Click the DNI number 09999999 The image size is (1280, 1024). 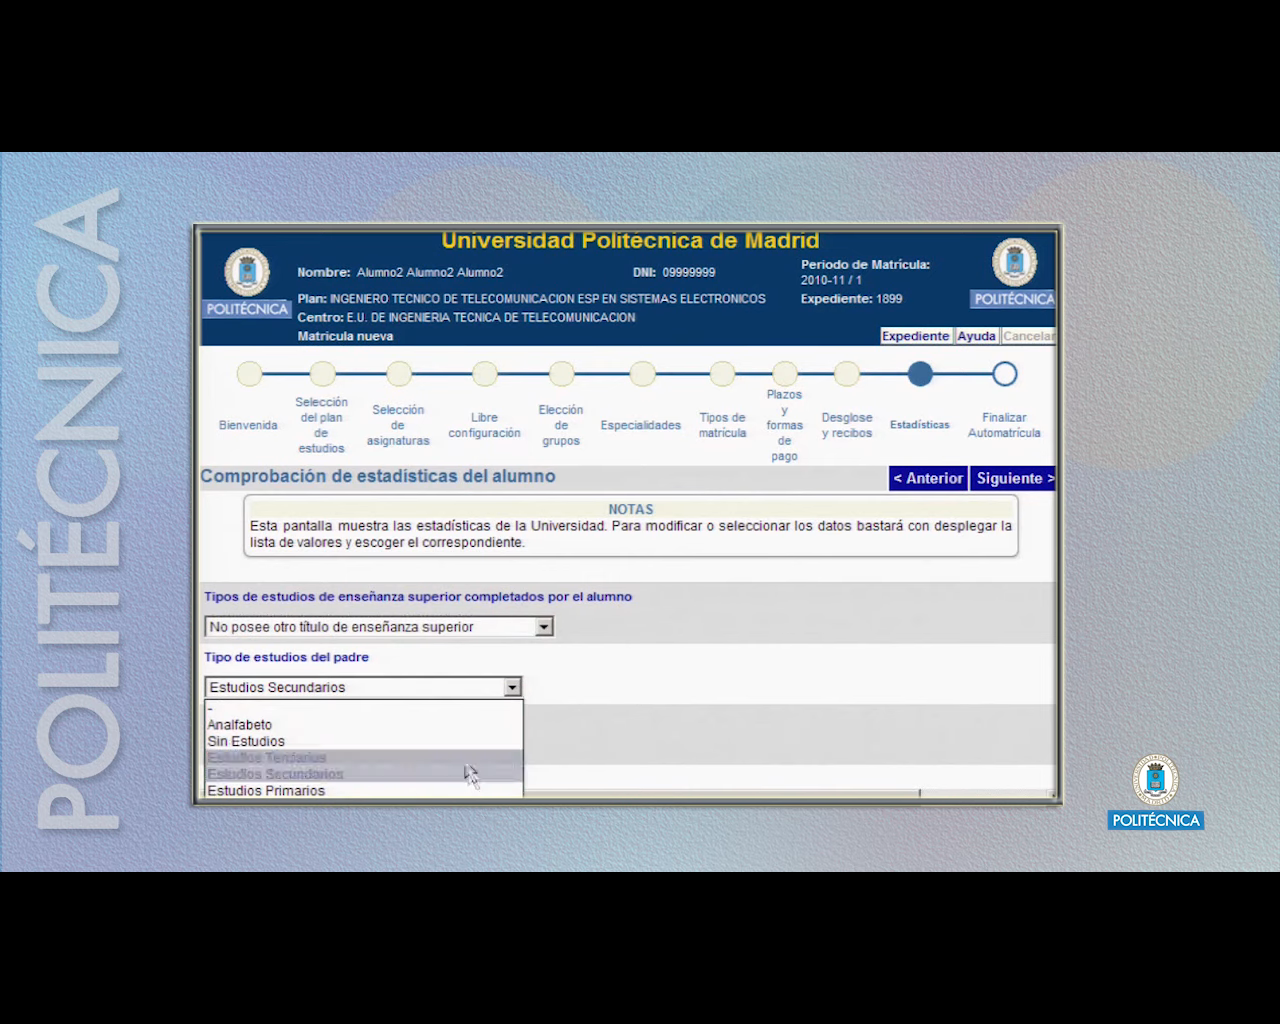click(689, 272)
